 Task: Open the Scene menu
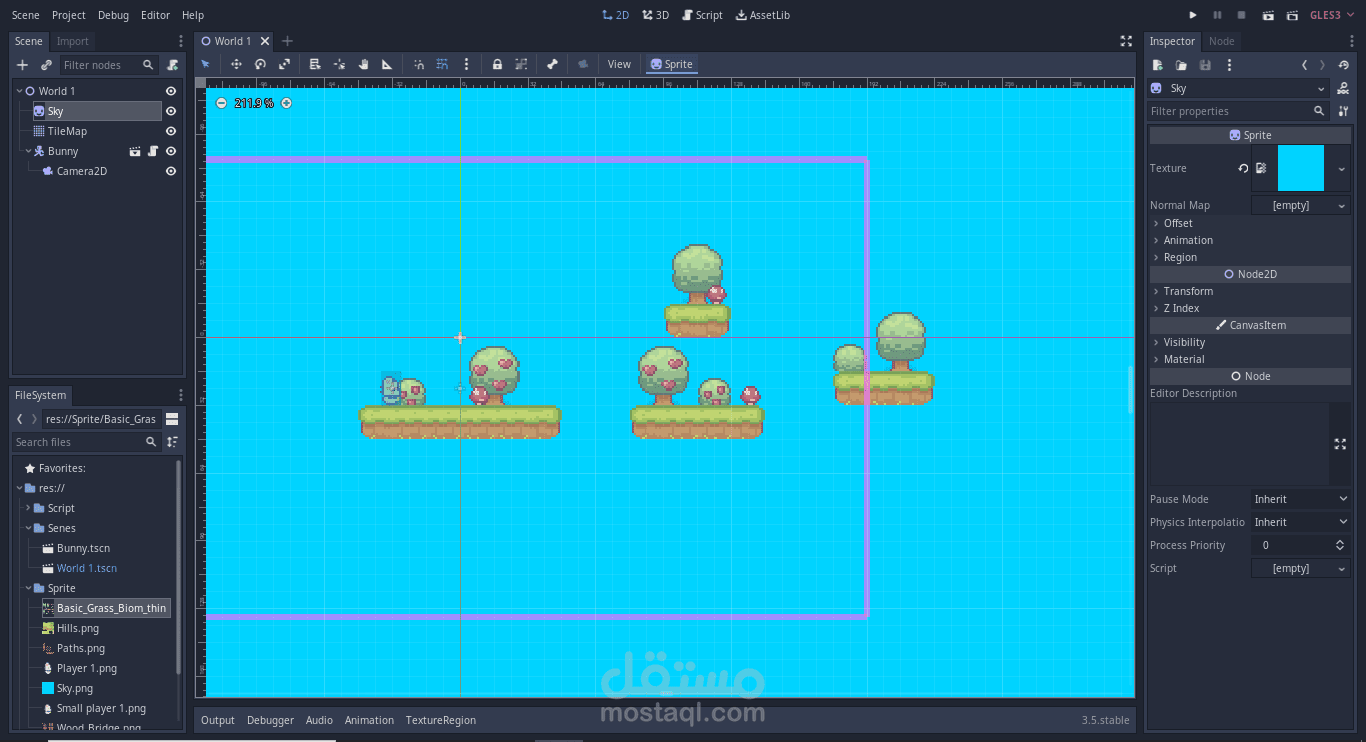coord(26,15)
